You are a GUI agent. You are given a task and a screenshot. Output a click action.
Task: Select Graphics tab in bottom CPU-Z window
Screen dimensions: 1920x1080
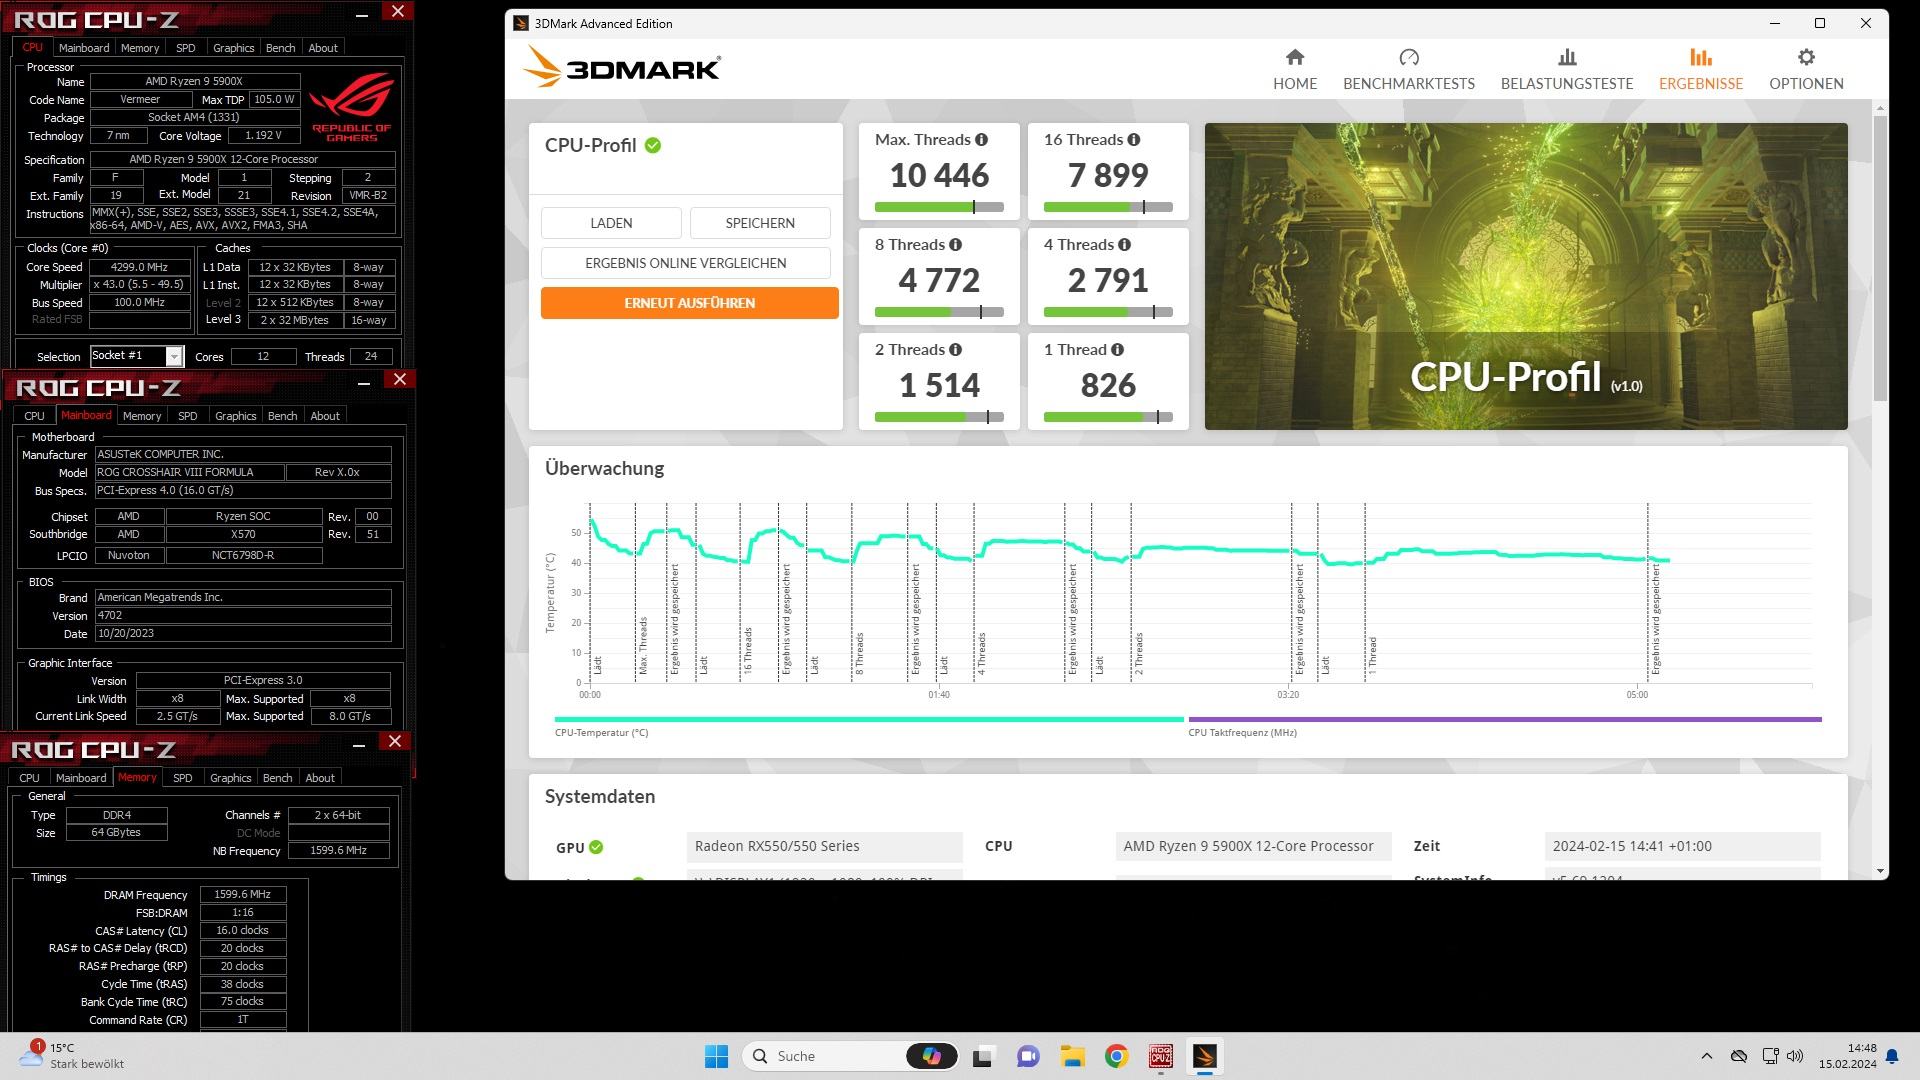tap(231, 778)
